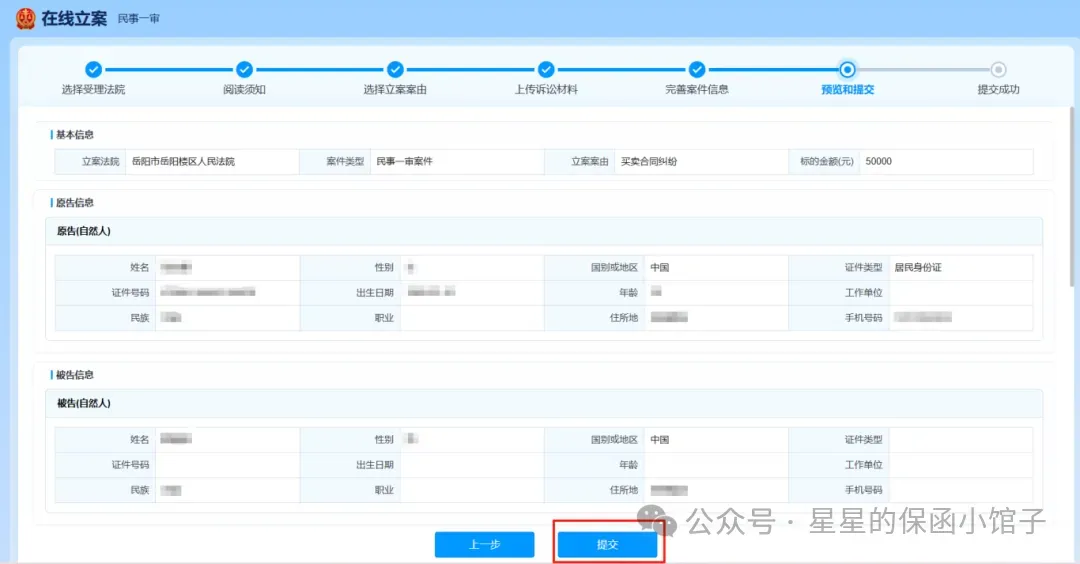Click the court name 岳阳市岳阳楼区人民法院

[183, 162]
